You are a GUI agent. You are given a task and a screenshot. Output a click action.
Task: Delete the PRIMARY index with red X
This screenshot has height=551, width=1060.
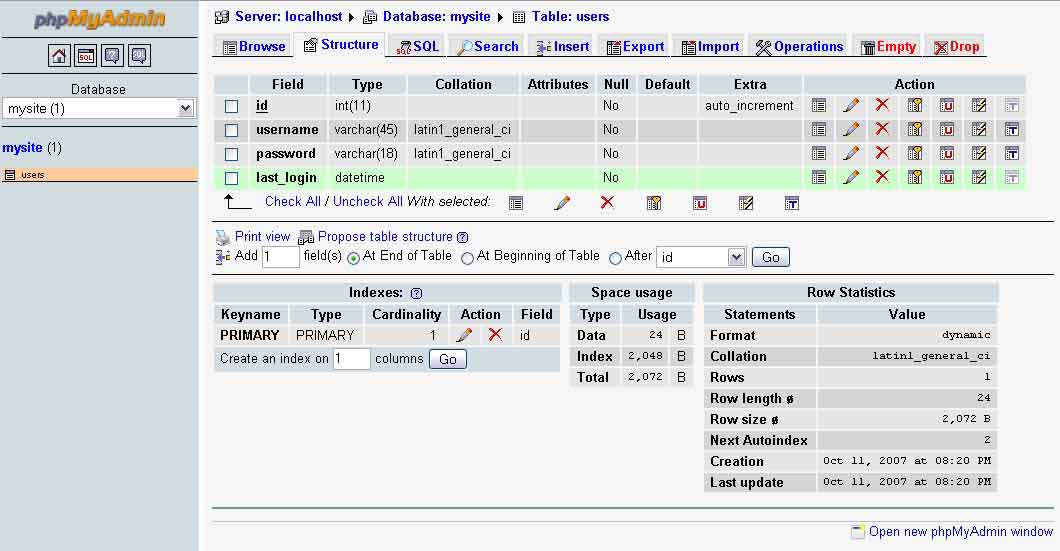495,335
